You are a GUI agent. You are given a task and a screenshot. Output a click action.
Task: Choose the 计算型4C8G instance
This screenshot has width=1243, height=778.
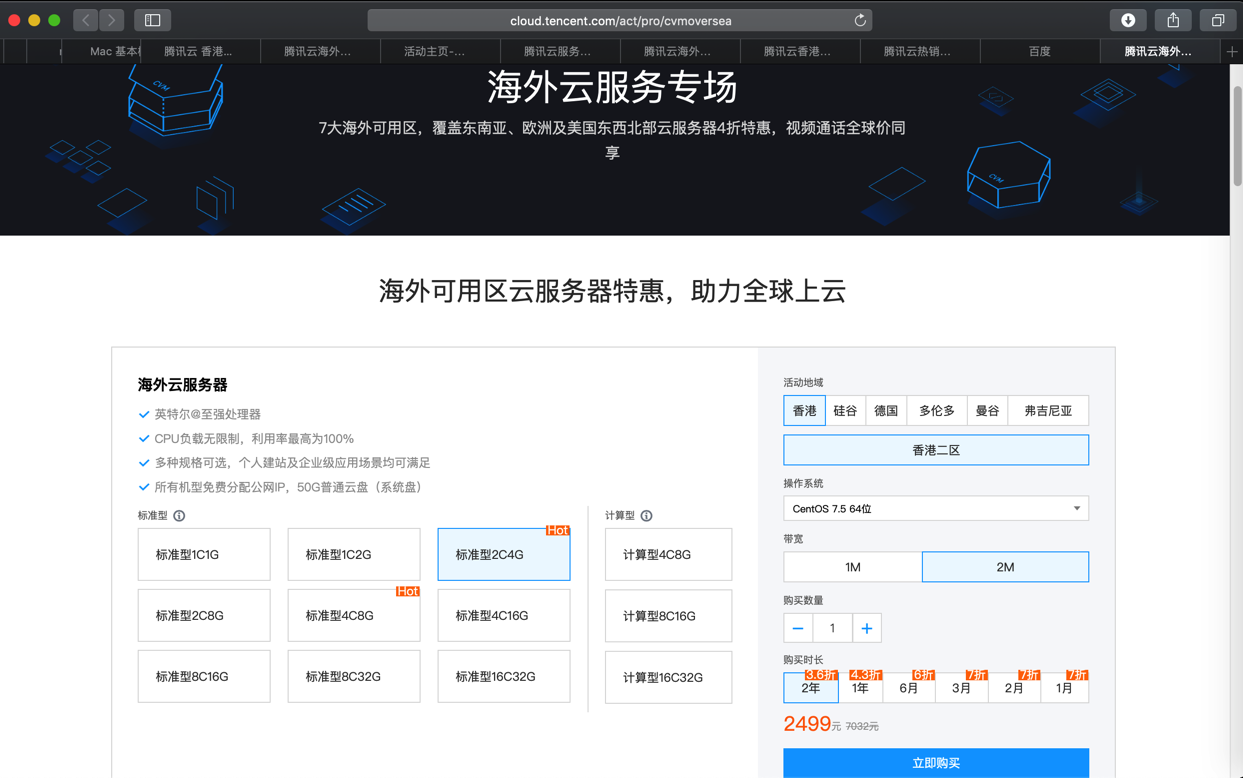669,555
